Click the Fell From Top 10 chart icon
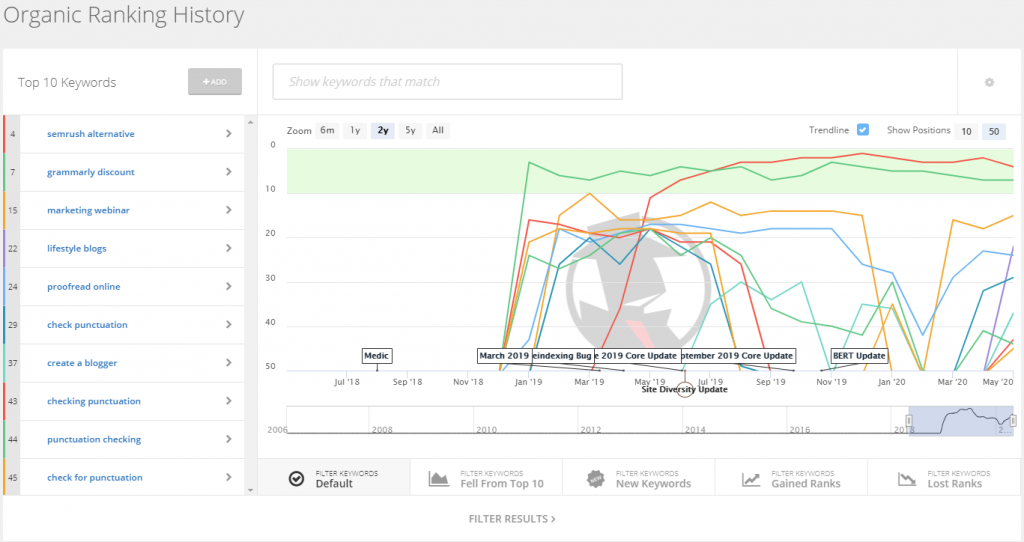 point(439,479)
